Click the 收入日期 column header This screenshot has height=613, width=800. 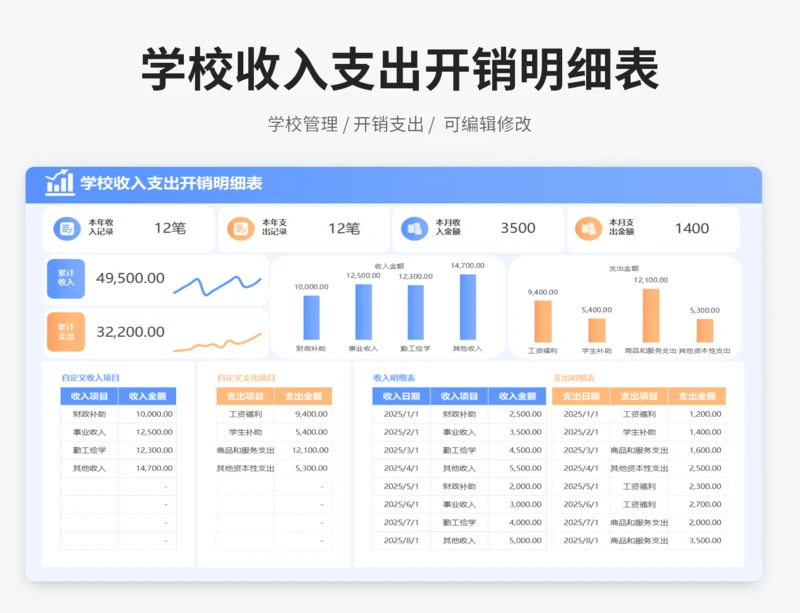coord(401,396)
